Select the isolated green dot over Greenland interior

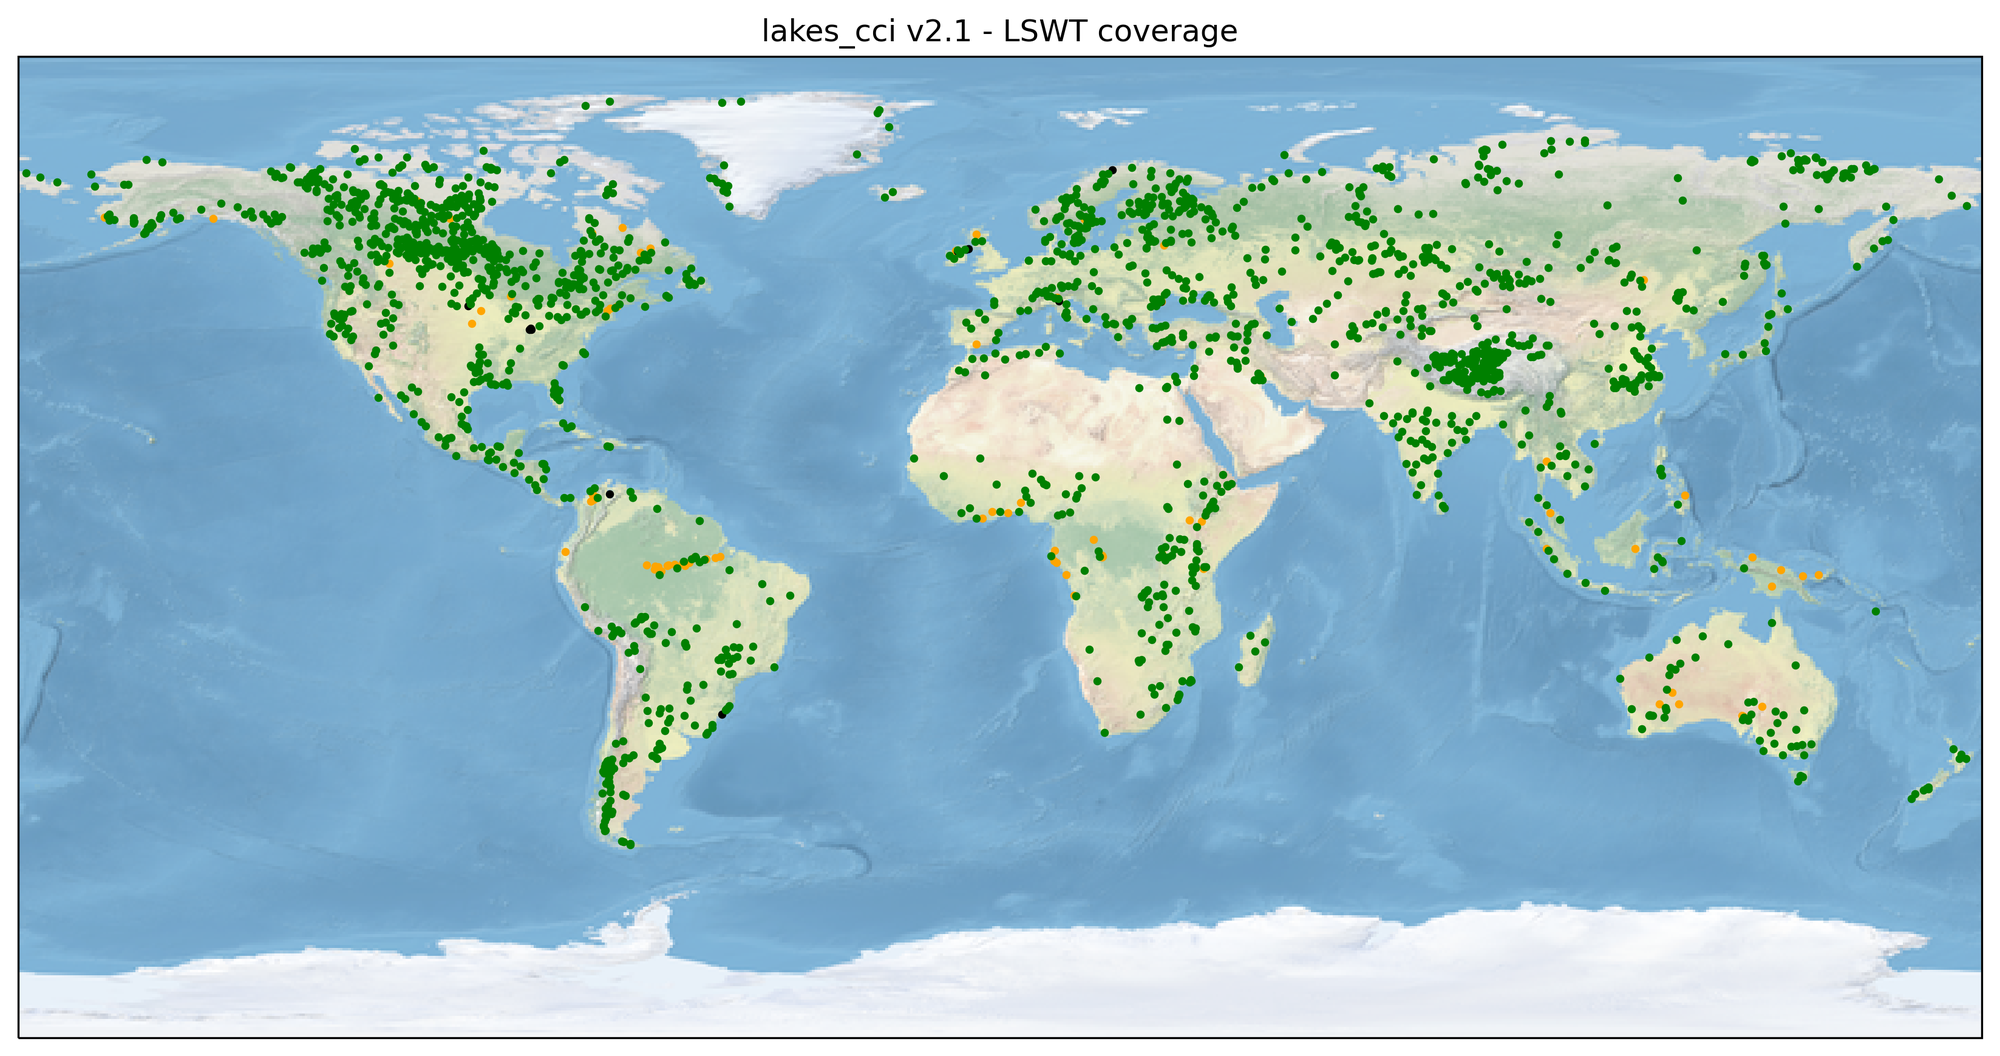pyautogui.click(x=855, y=152)
